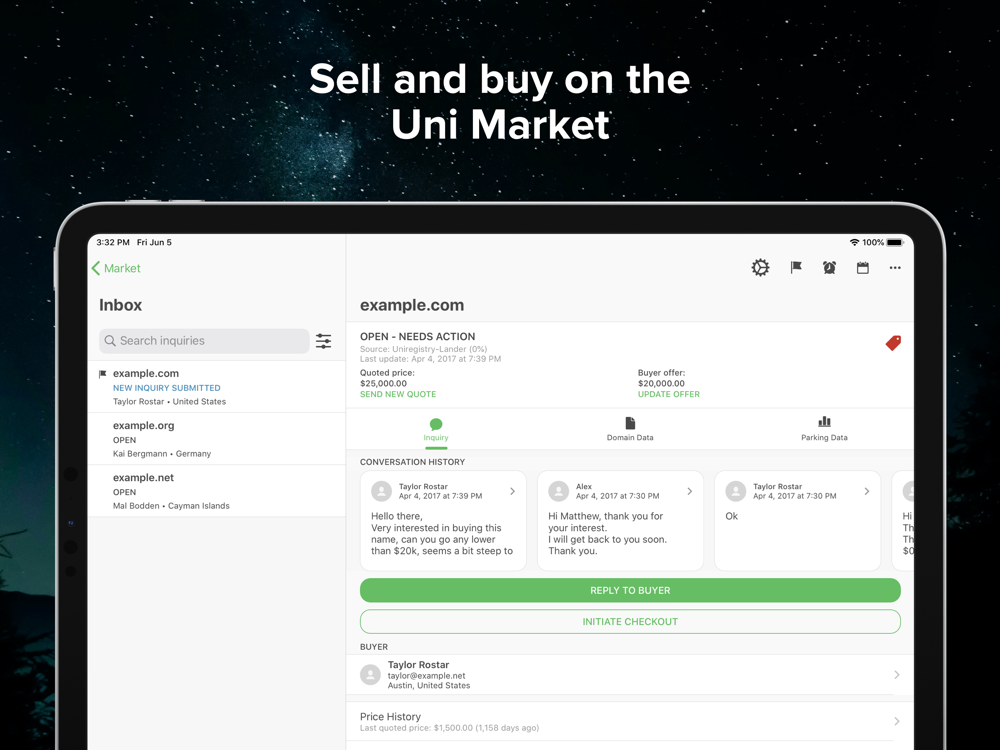Go back to Market

116,268
